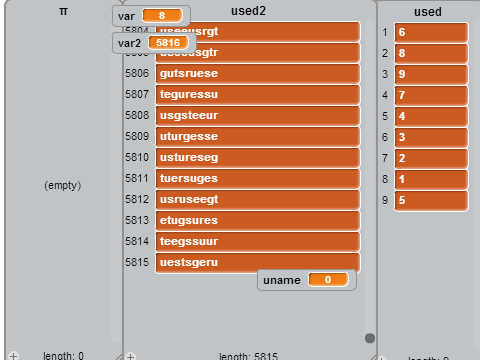Click used list item 7 with value 2
The width and height of the screenshot is (480, 360).
431,159
